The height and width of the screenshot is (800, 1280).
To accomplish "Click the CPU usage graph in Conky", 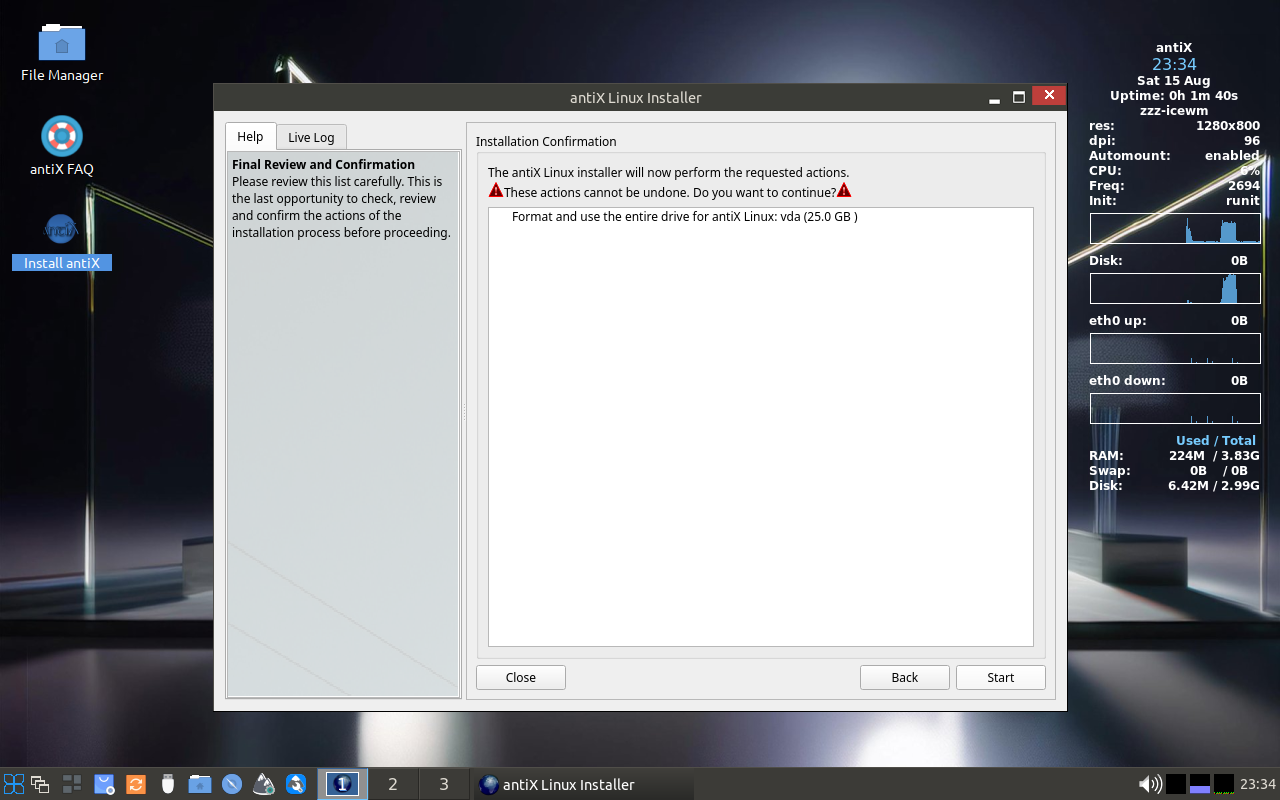I will (x=1175, y=229).
